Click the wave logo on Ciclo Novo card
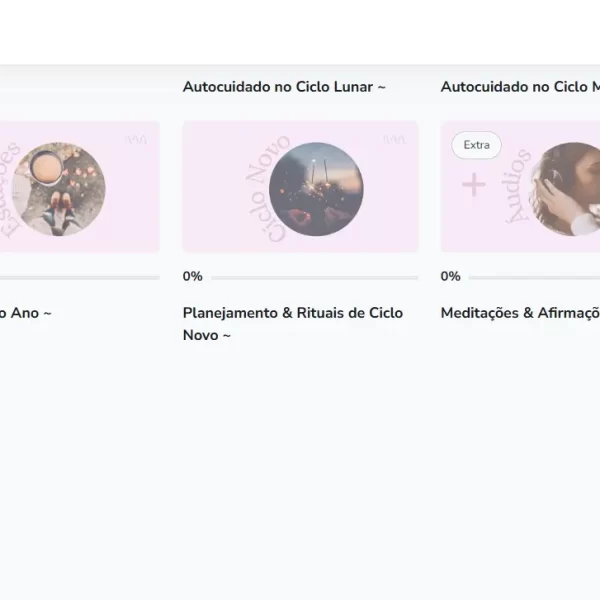The height and width of the screenshot is (600, 600). pos(395,140)
